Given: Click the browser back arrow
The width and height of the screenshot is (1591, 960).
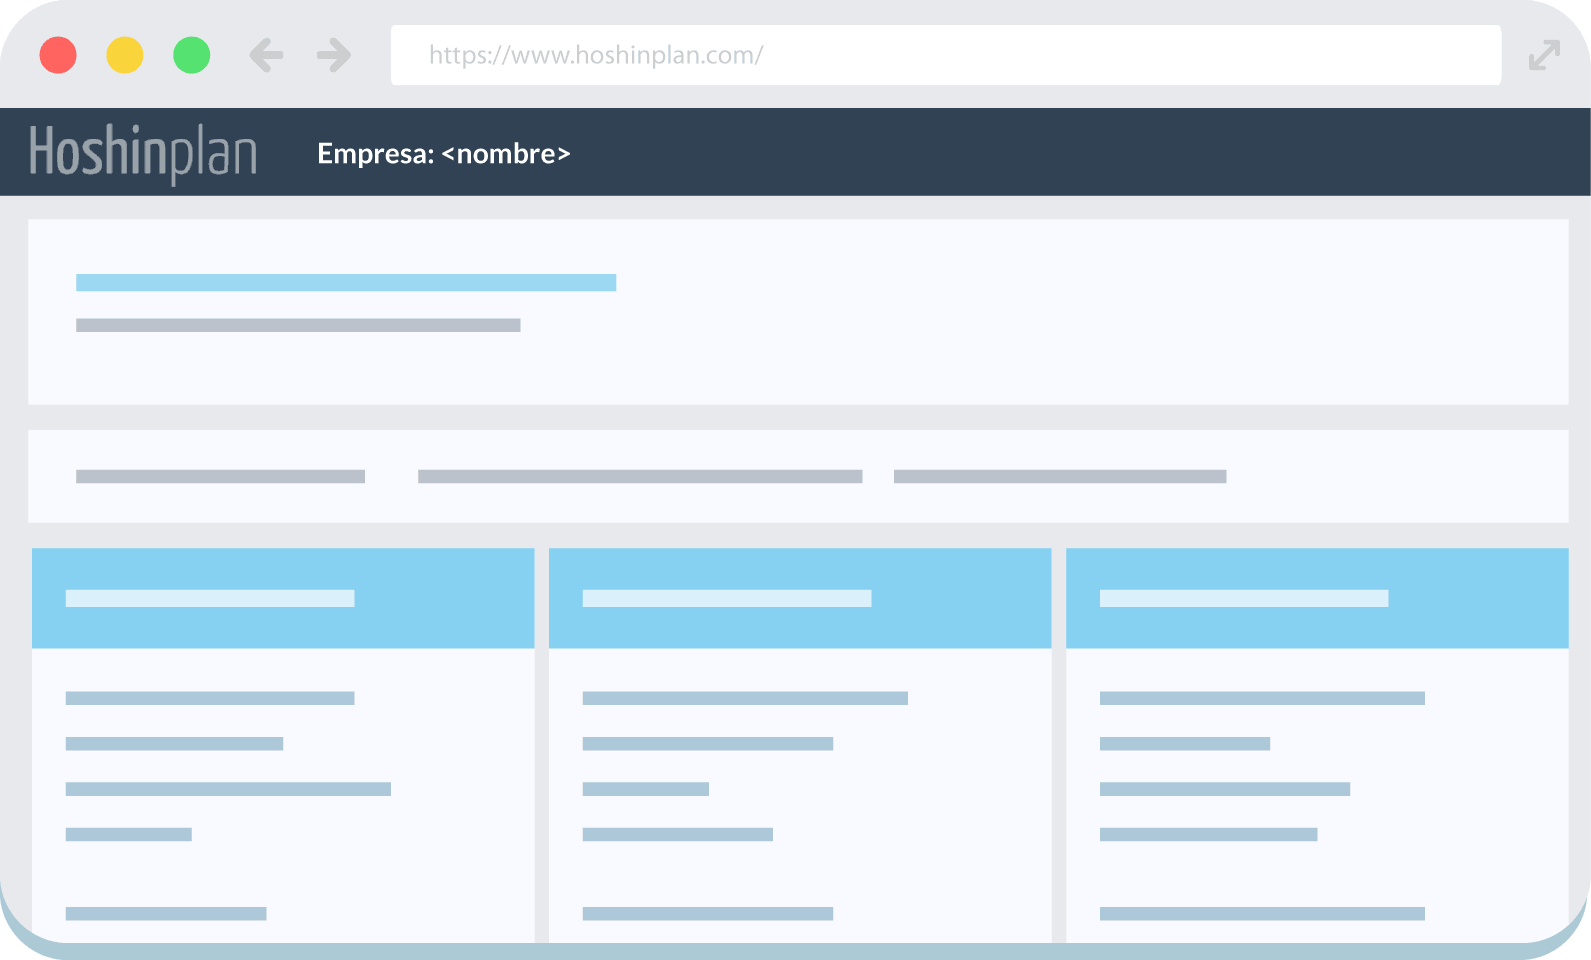Looking at the screenshot, I should coord(266,55).
